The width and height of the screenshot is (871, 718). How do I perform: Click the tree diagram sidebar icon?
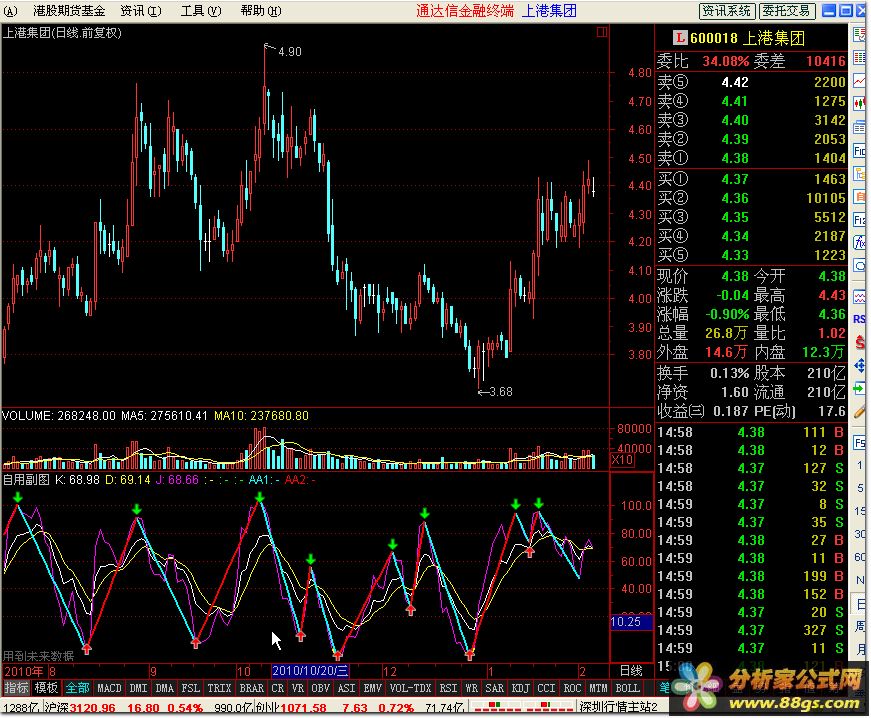pos(859,174)
